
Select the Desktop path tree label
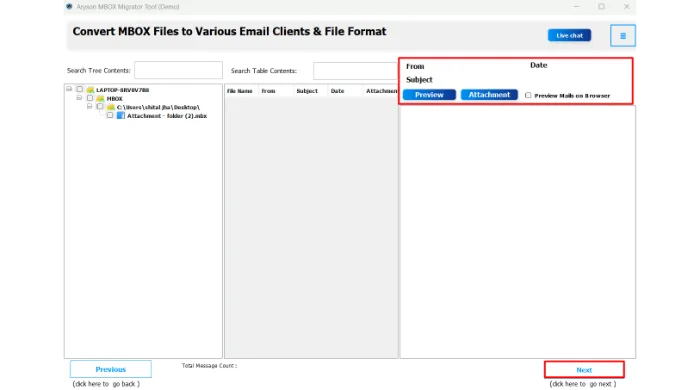tap(158, 108)
